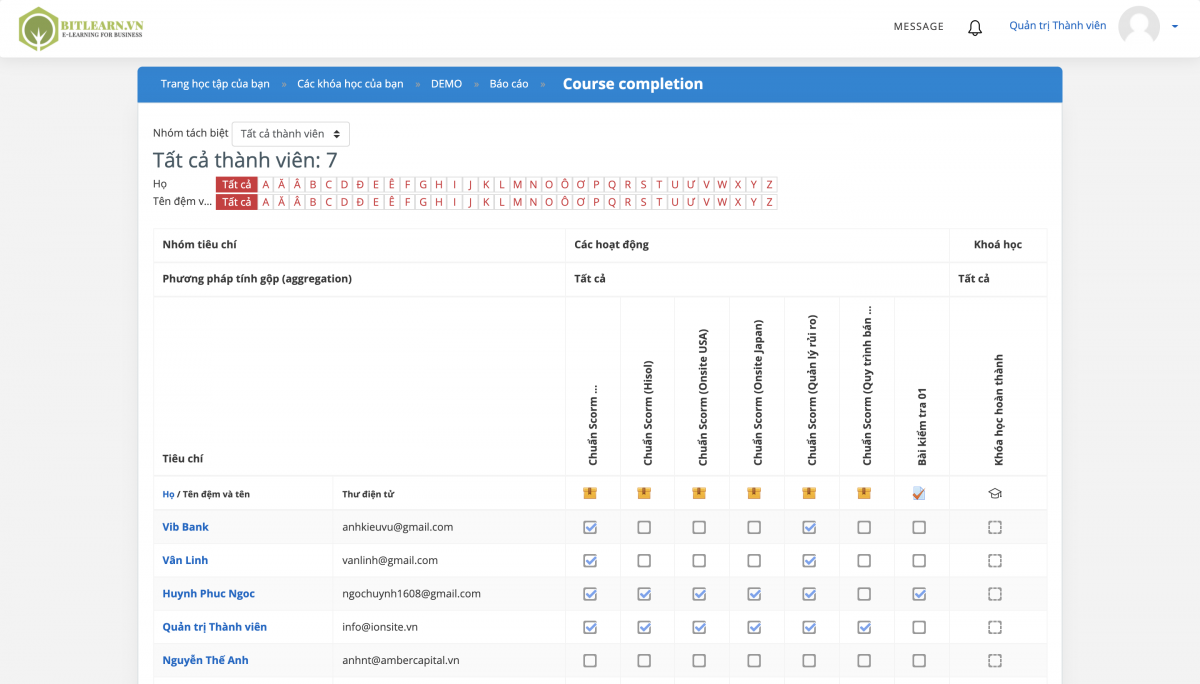Select Tất cả in the Họ filter row
Screen dimensions: 1200x684
[x=237, y=184]
